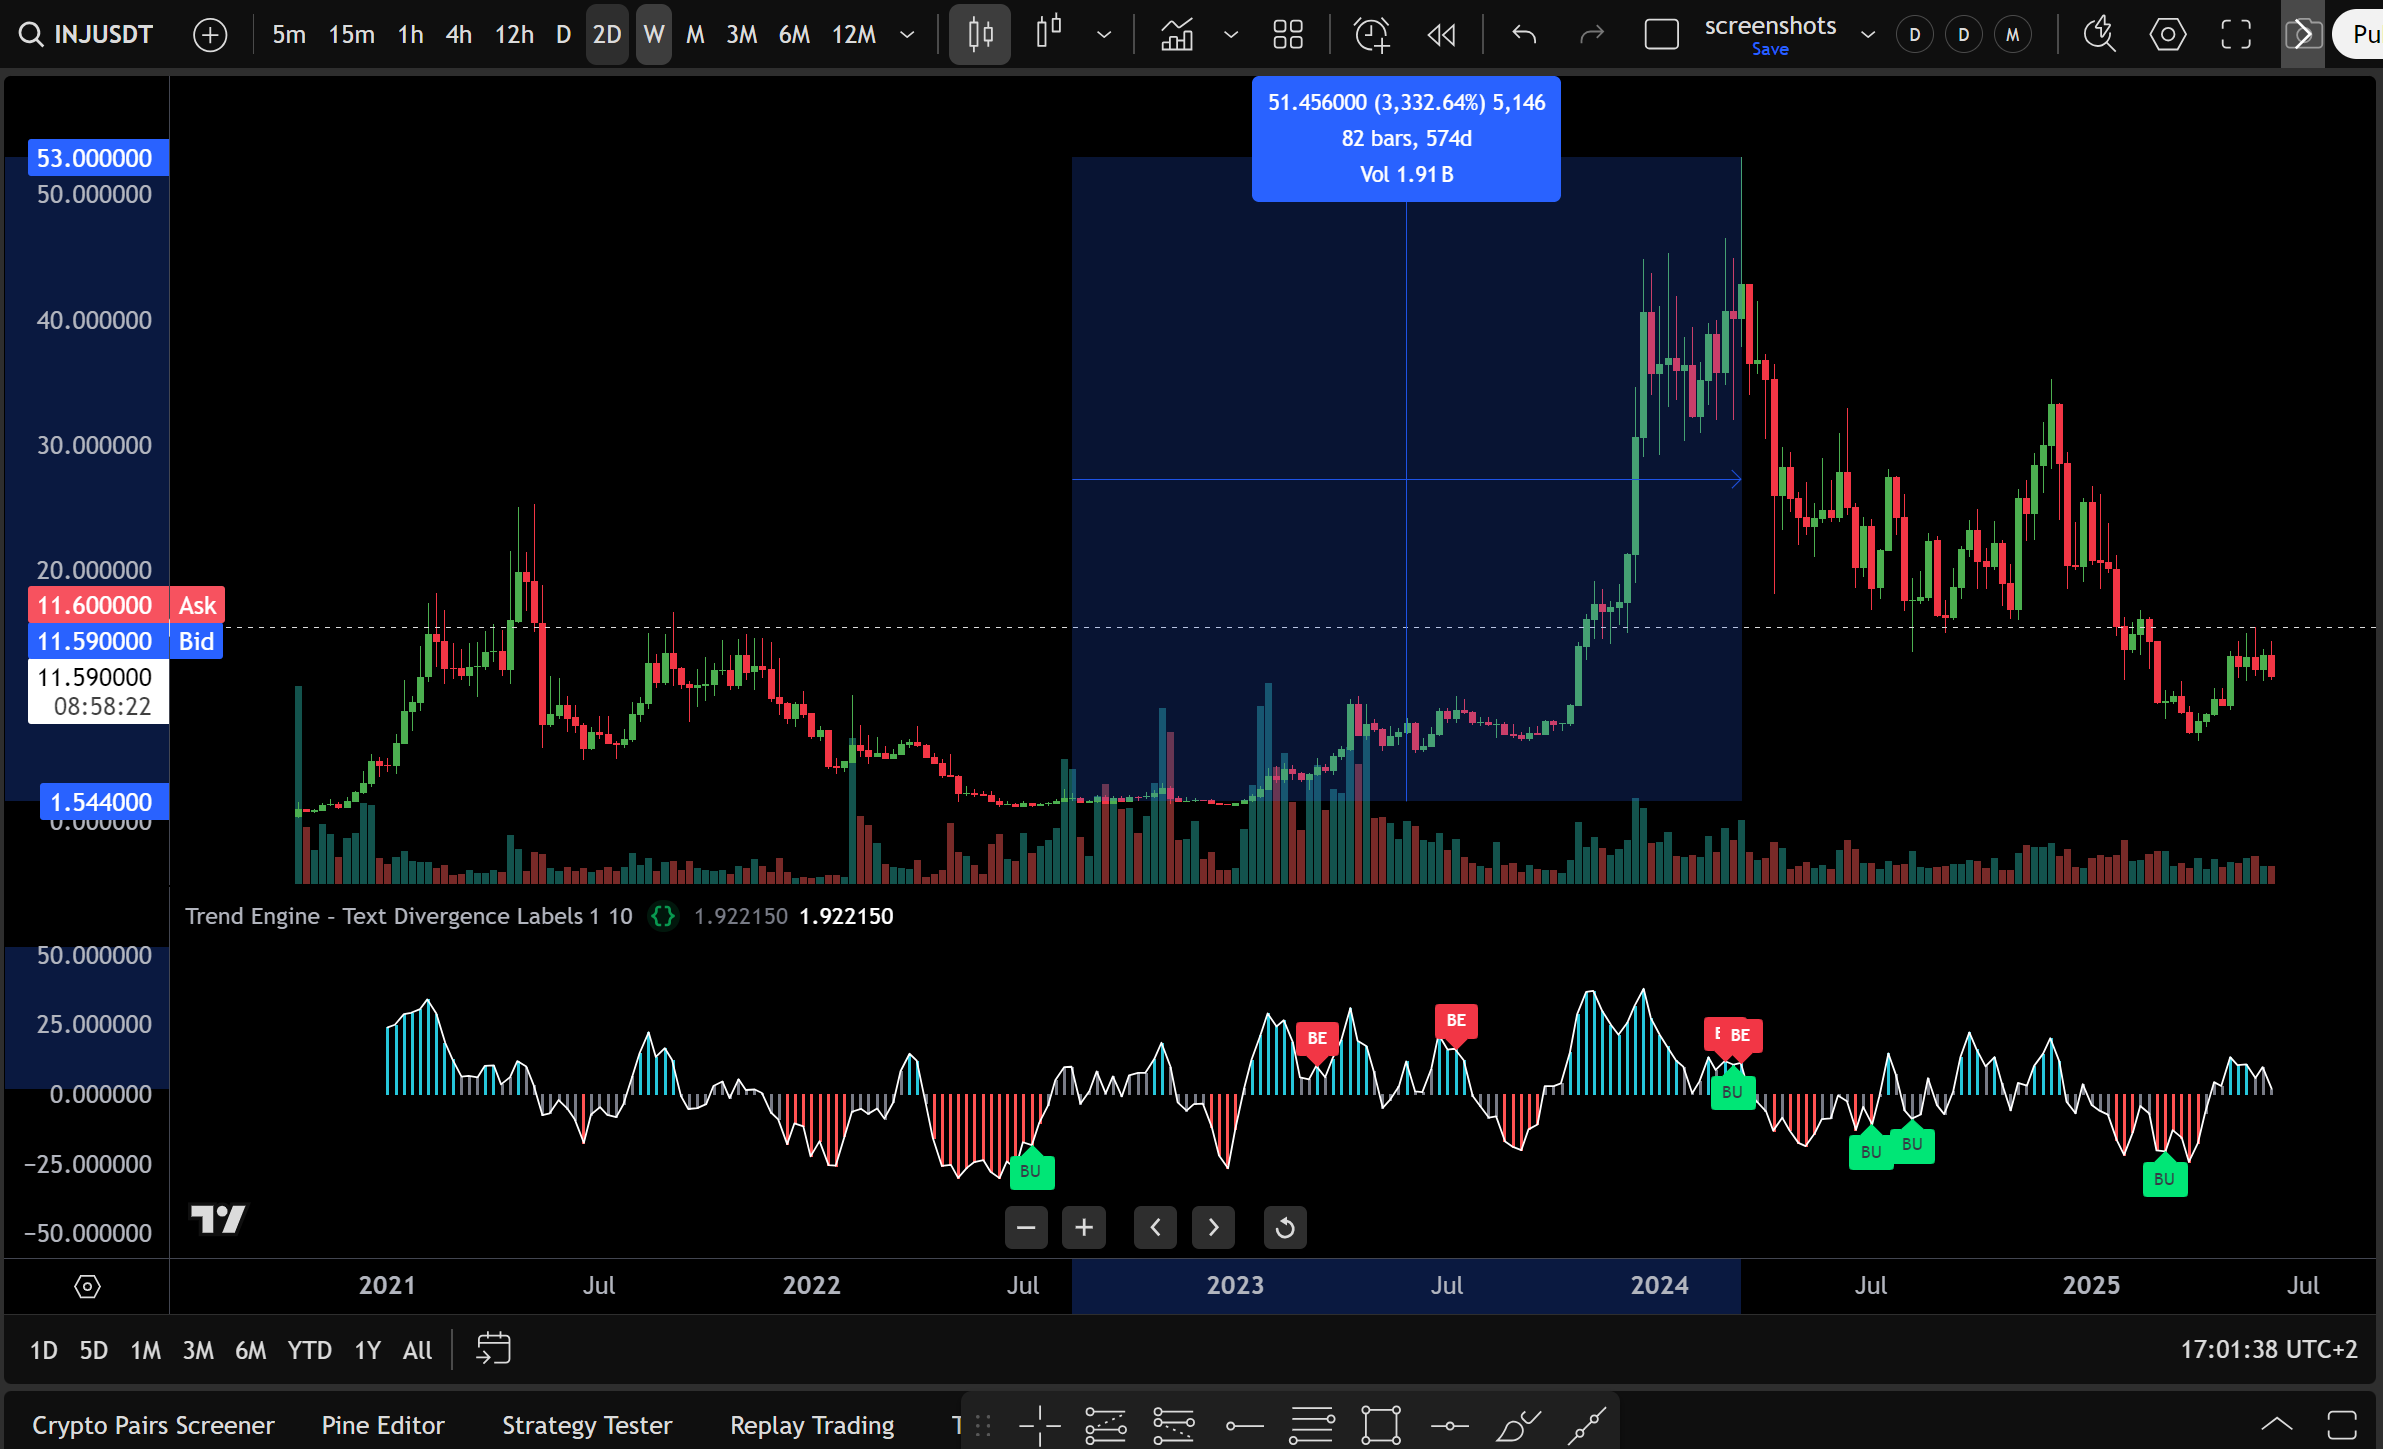This screenshot has height=1449, width=2383.
Task: Select the crosshair tool in floating toolbar
Action: pyautogui.click(x=1039, y=1425)
